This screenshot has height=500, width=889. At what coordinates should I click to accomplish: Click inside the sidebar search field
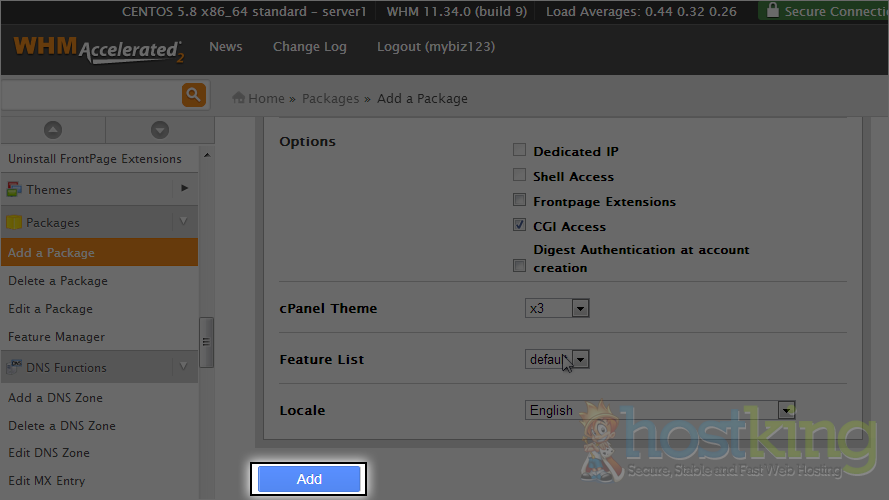pyautogui.click(x=90, y=95)
